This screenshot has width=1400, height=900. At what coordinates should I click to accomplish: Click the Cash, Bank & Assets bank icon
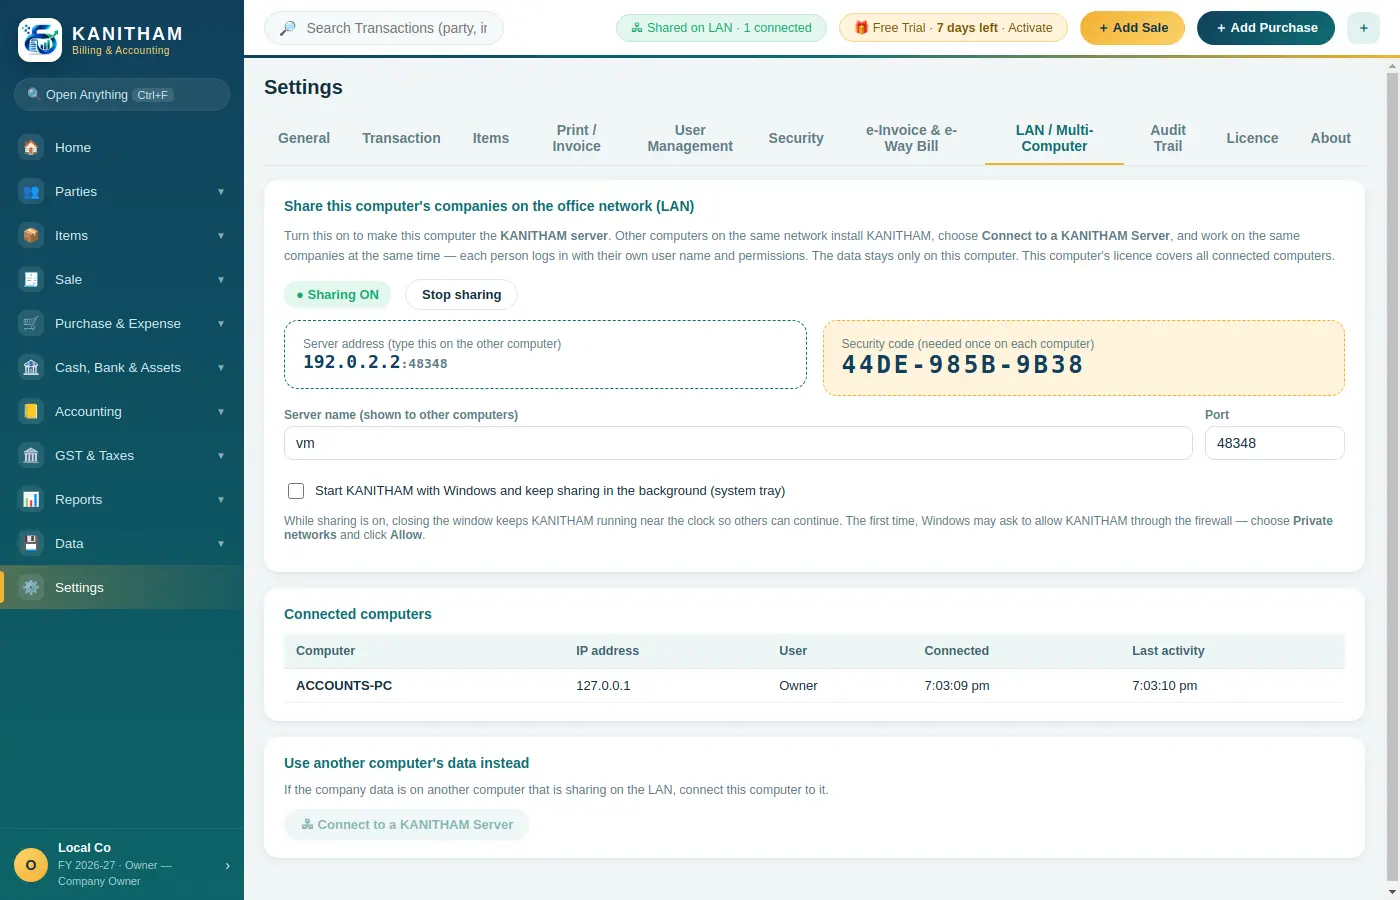pos(31,367)
